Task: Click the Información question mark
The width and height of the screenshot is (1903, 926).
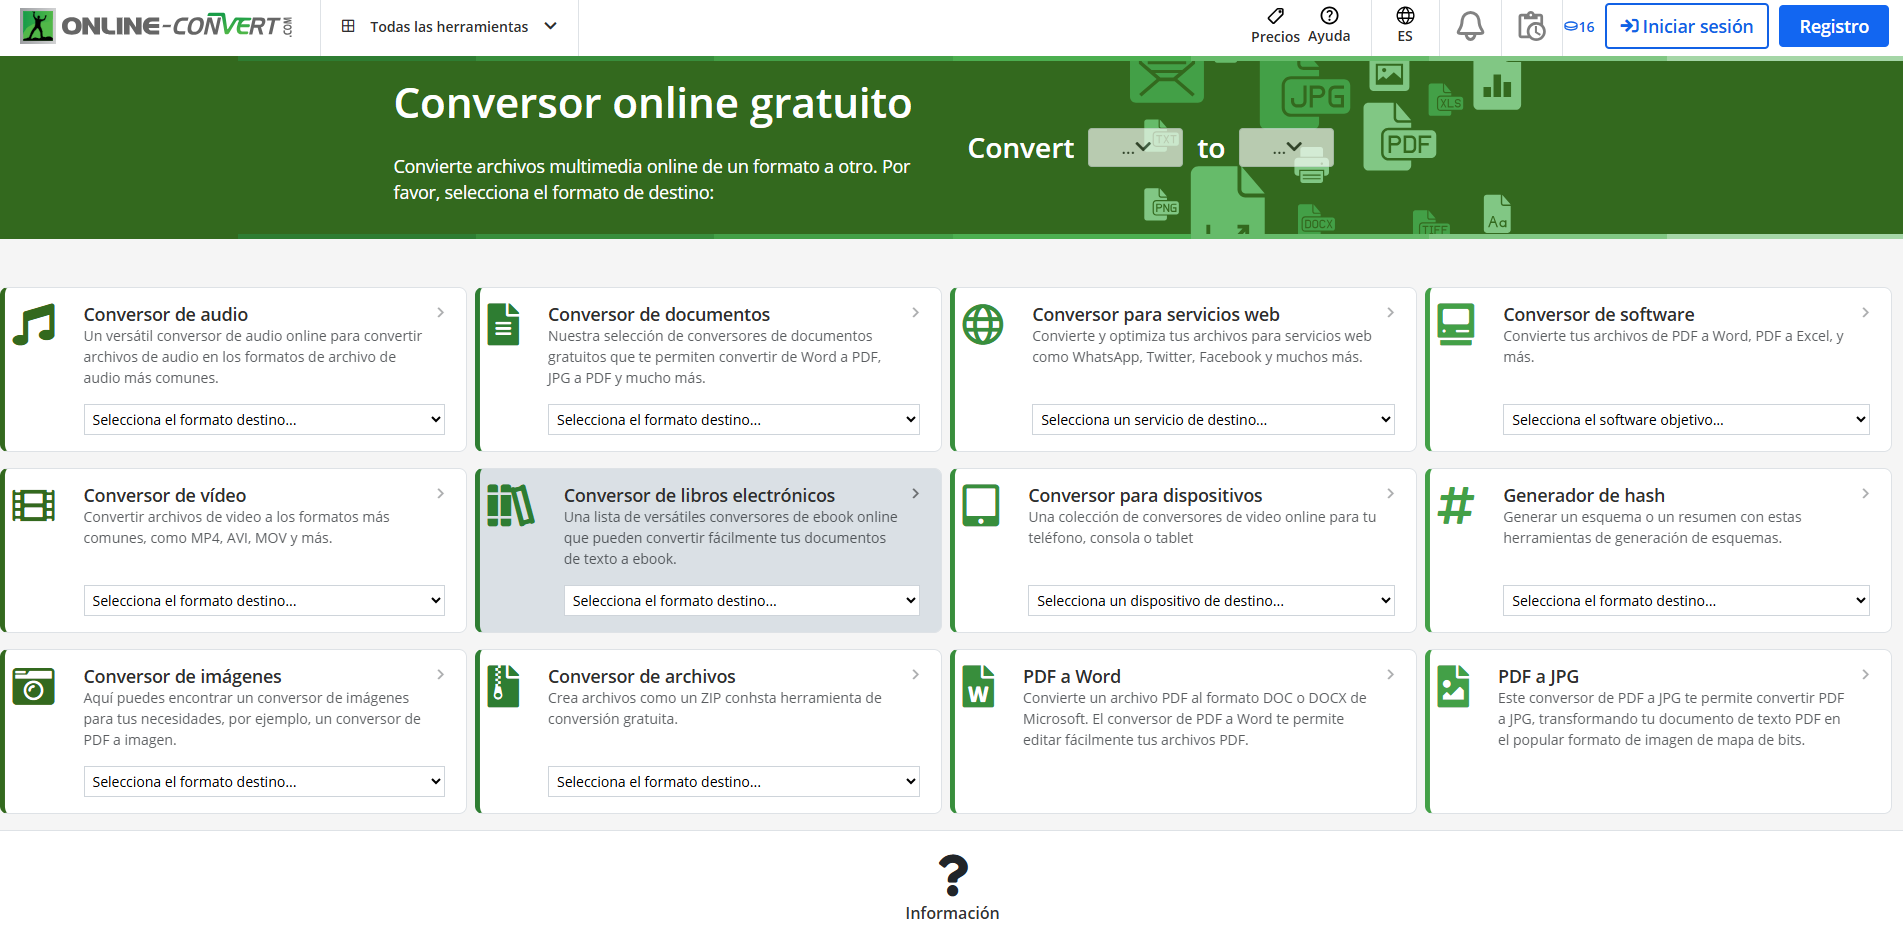Action: coord(951,875)
